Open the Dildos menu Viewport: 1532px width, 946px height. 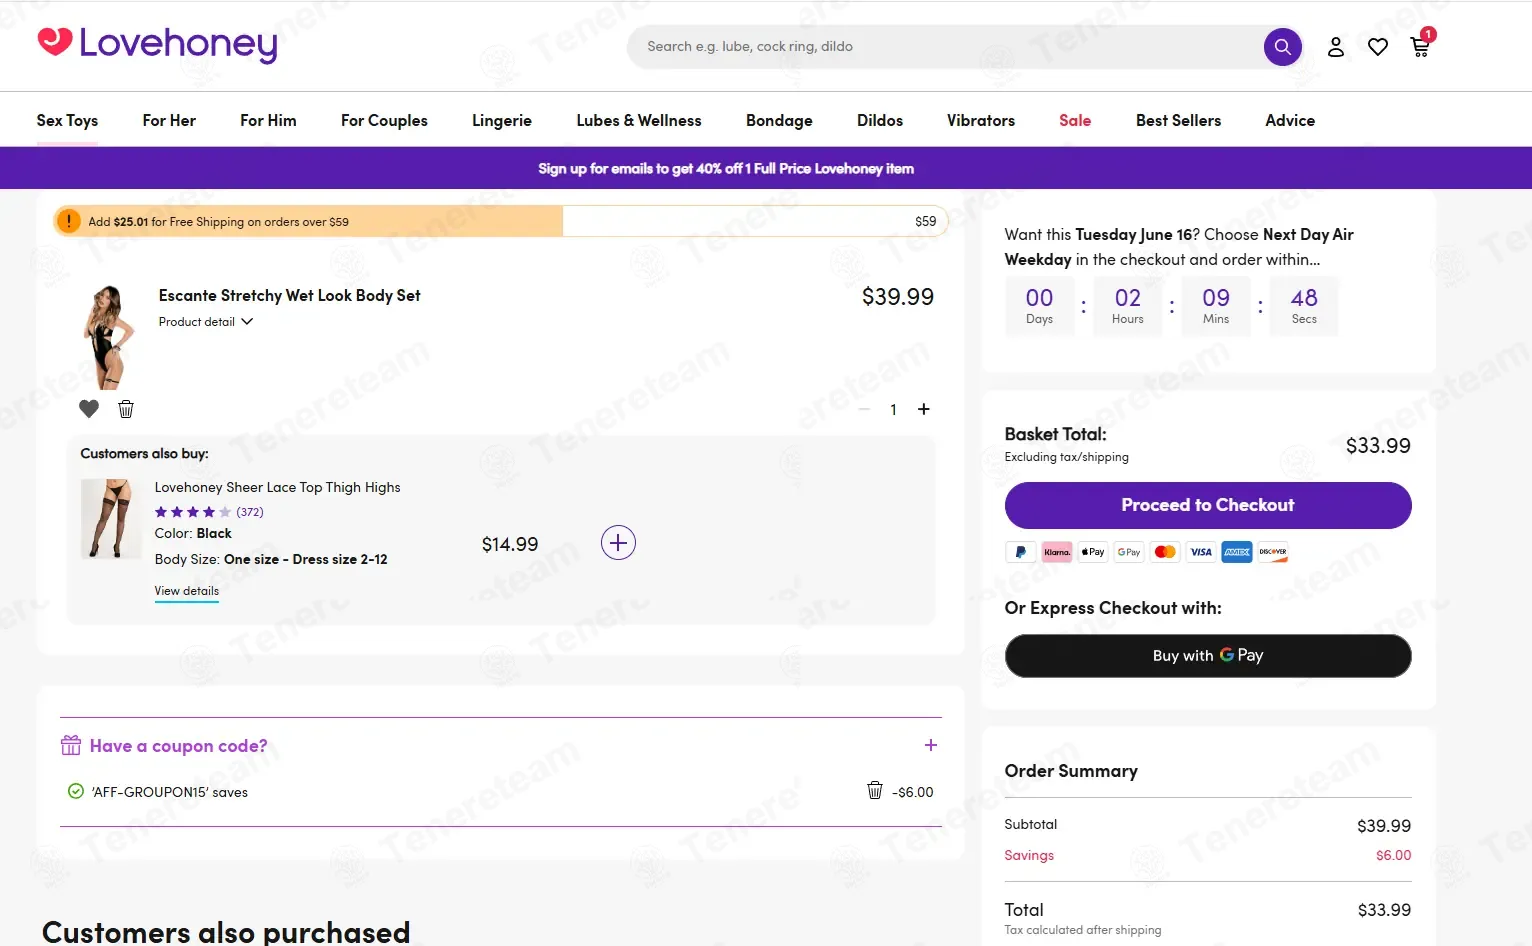tap(880, 120)
